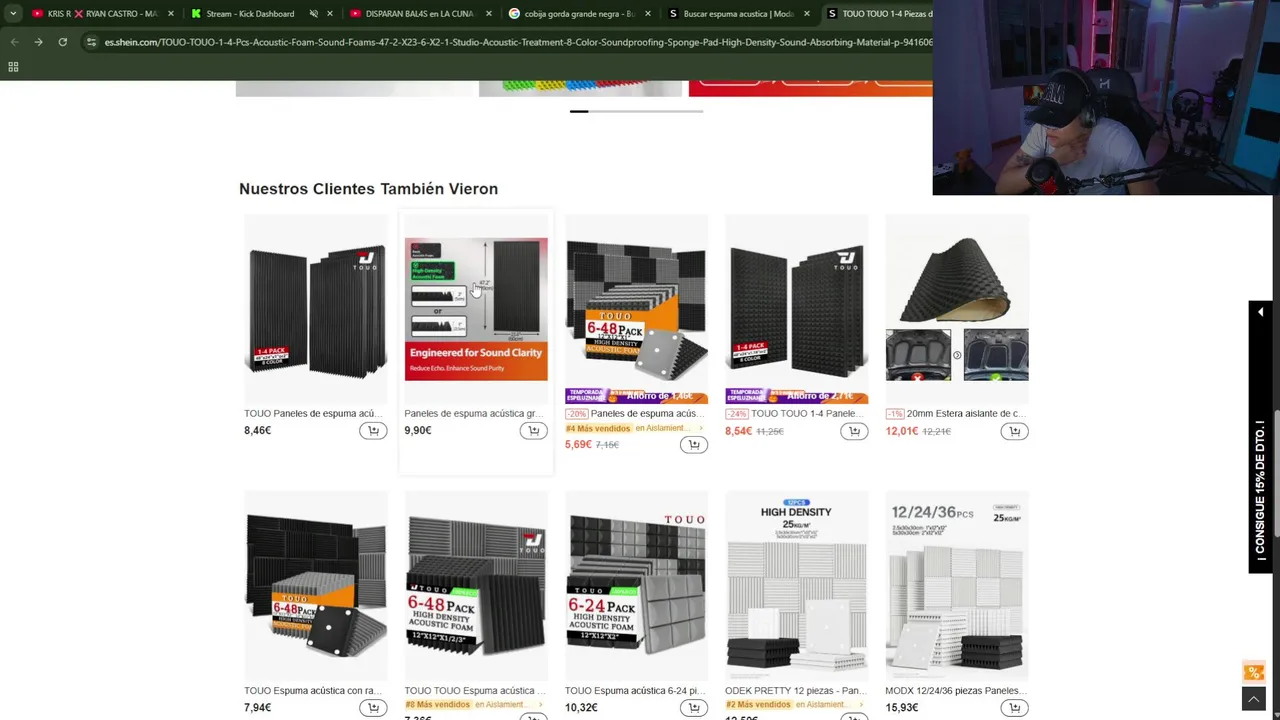
Task: Open the apps grid in bookmarks bar
Action: coord(13,67)
